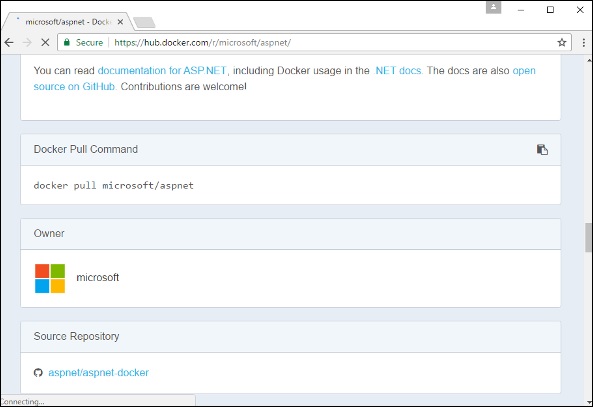Open a new browser tab
This screenshot has width=593, height=407.
tap(144, 22)
